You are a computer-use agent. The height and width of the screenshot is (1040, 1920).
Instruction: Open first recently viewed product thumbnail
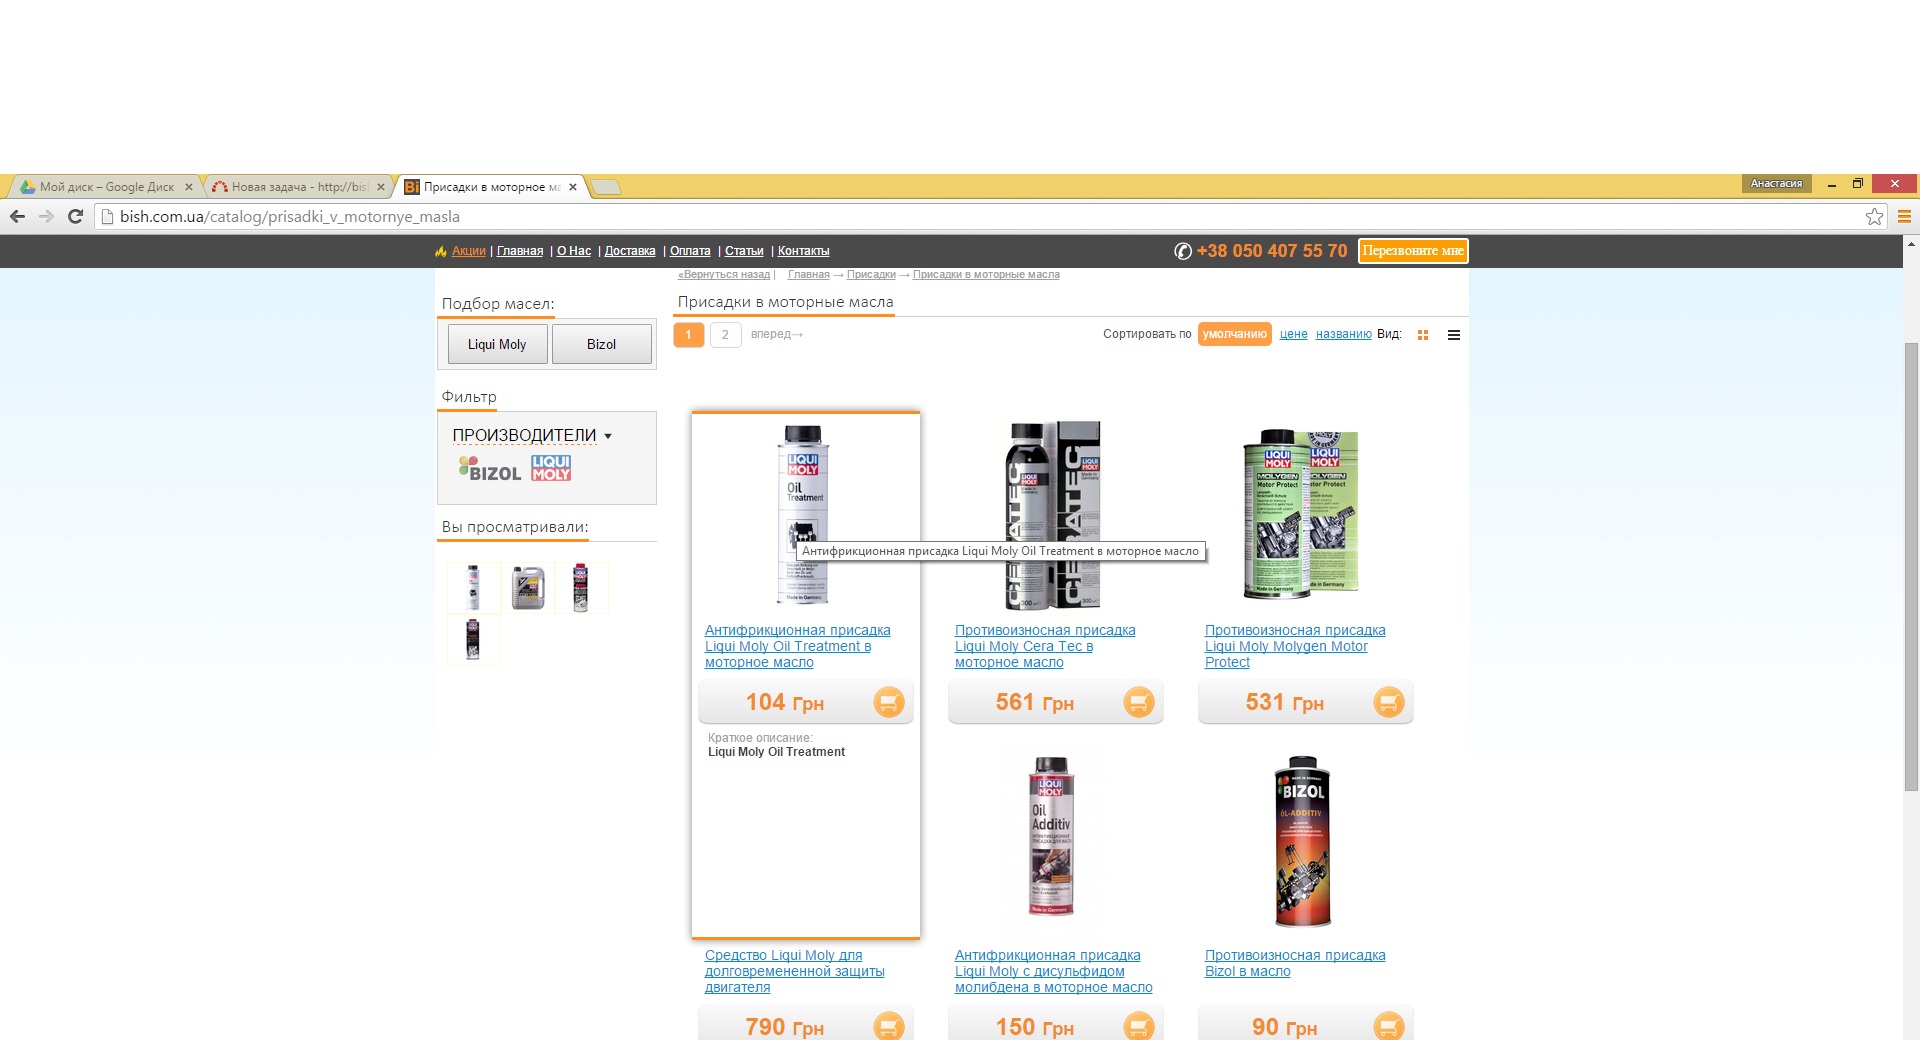(x=473, y=587)
